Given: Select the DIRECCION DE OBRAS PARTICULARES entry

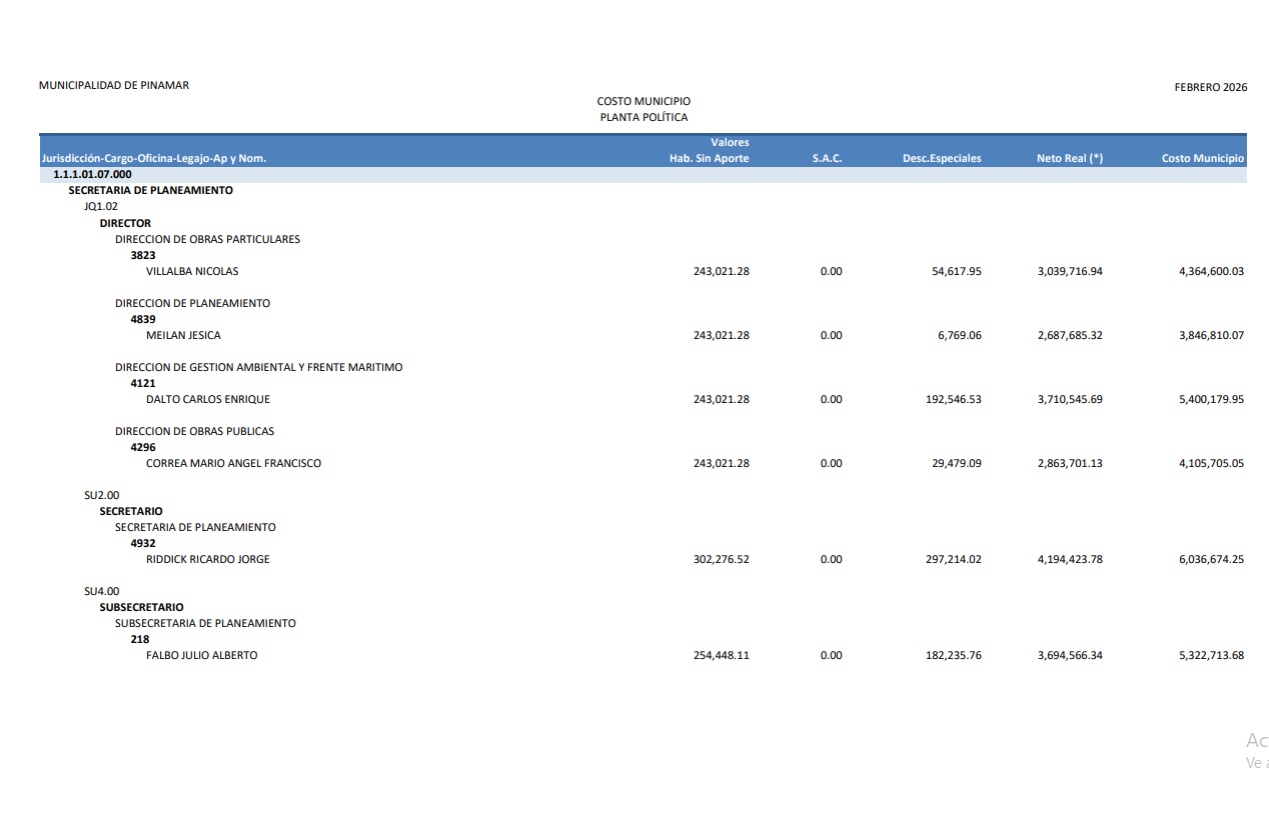Looking at the screenshot, I should (x=207, y=239).
